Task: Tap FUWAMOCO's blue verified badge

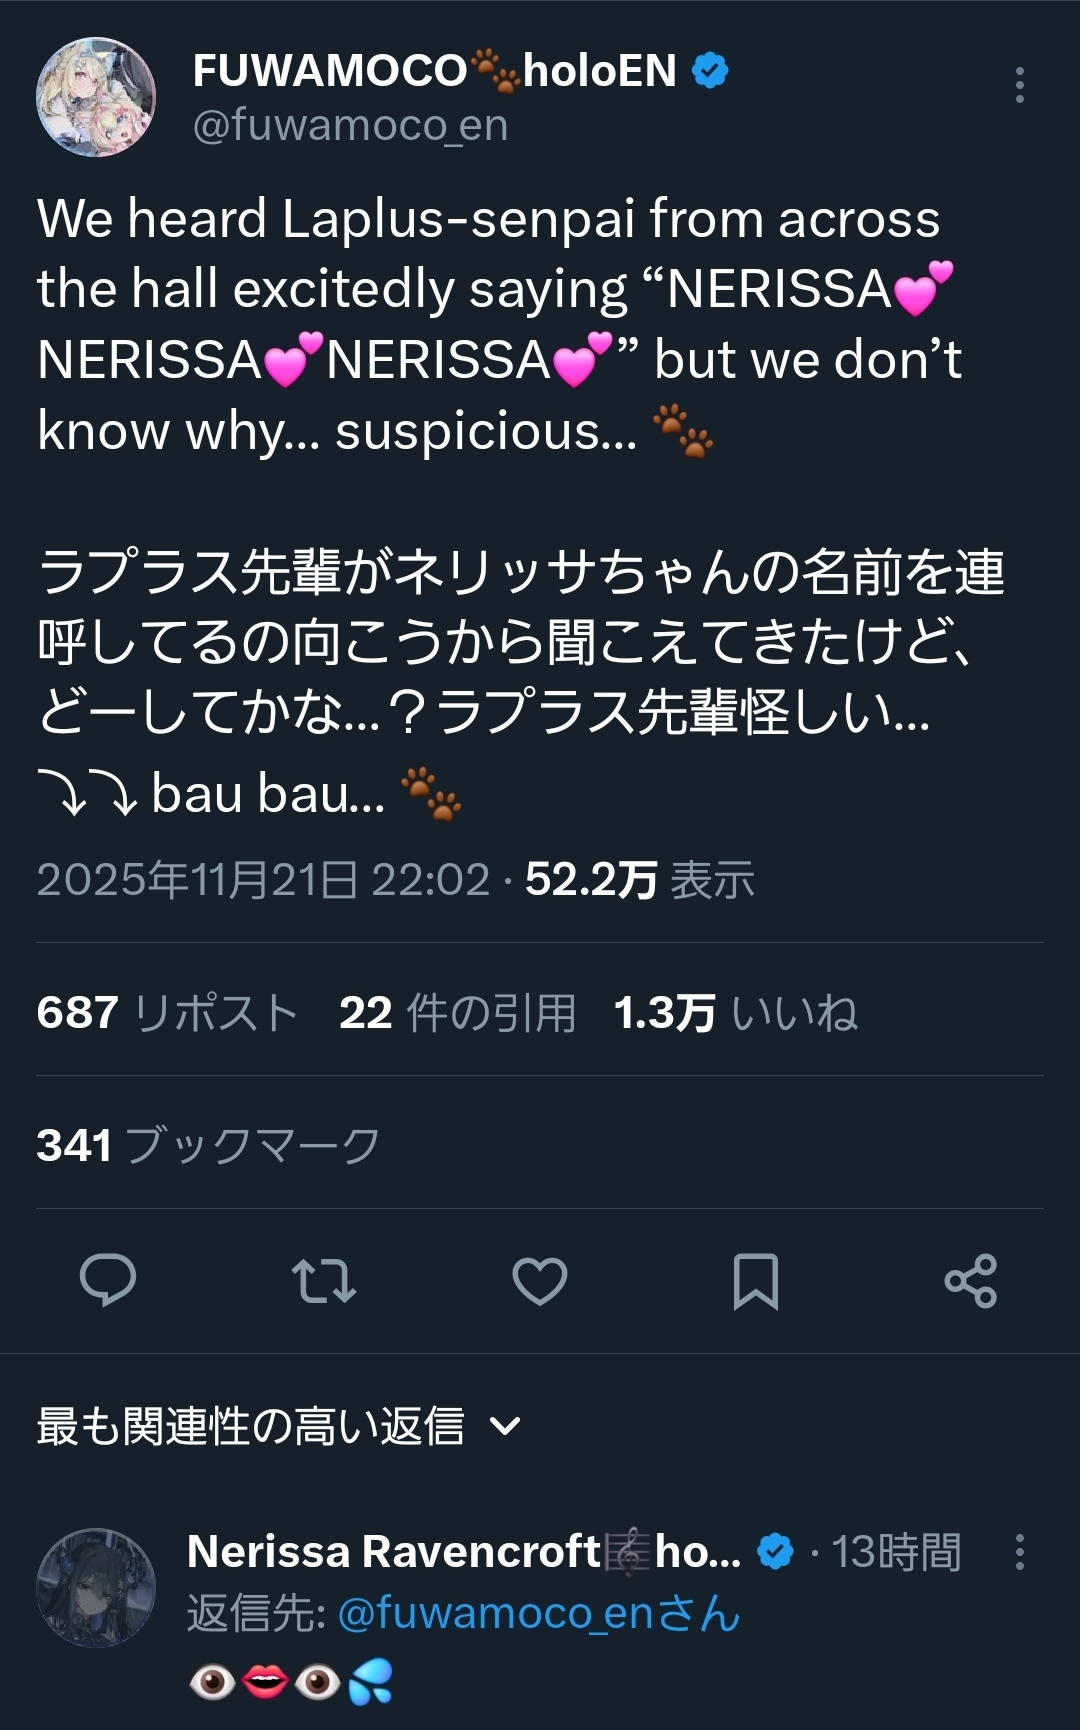Action: coord(711,71)
